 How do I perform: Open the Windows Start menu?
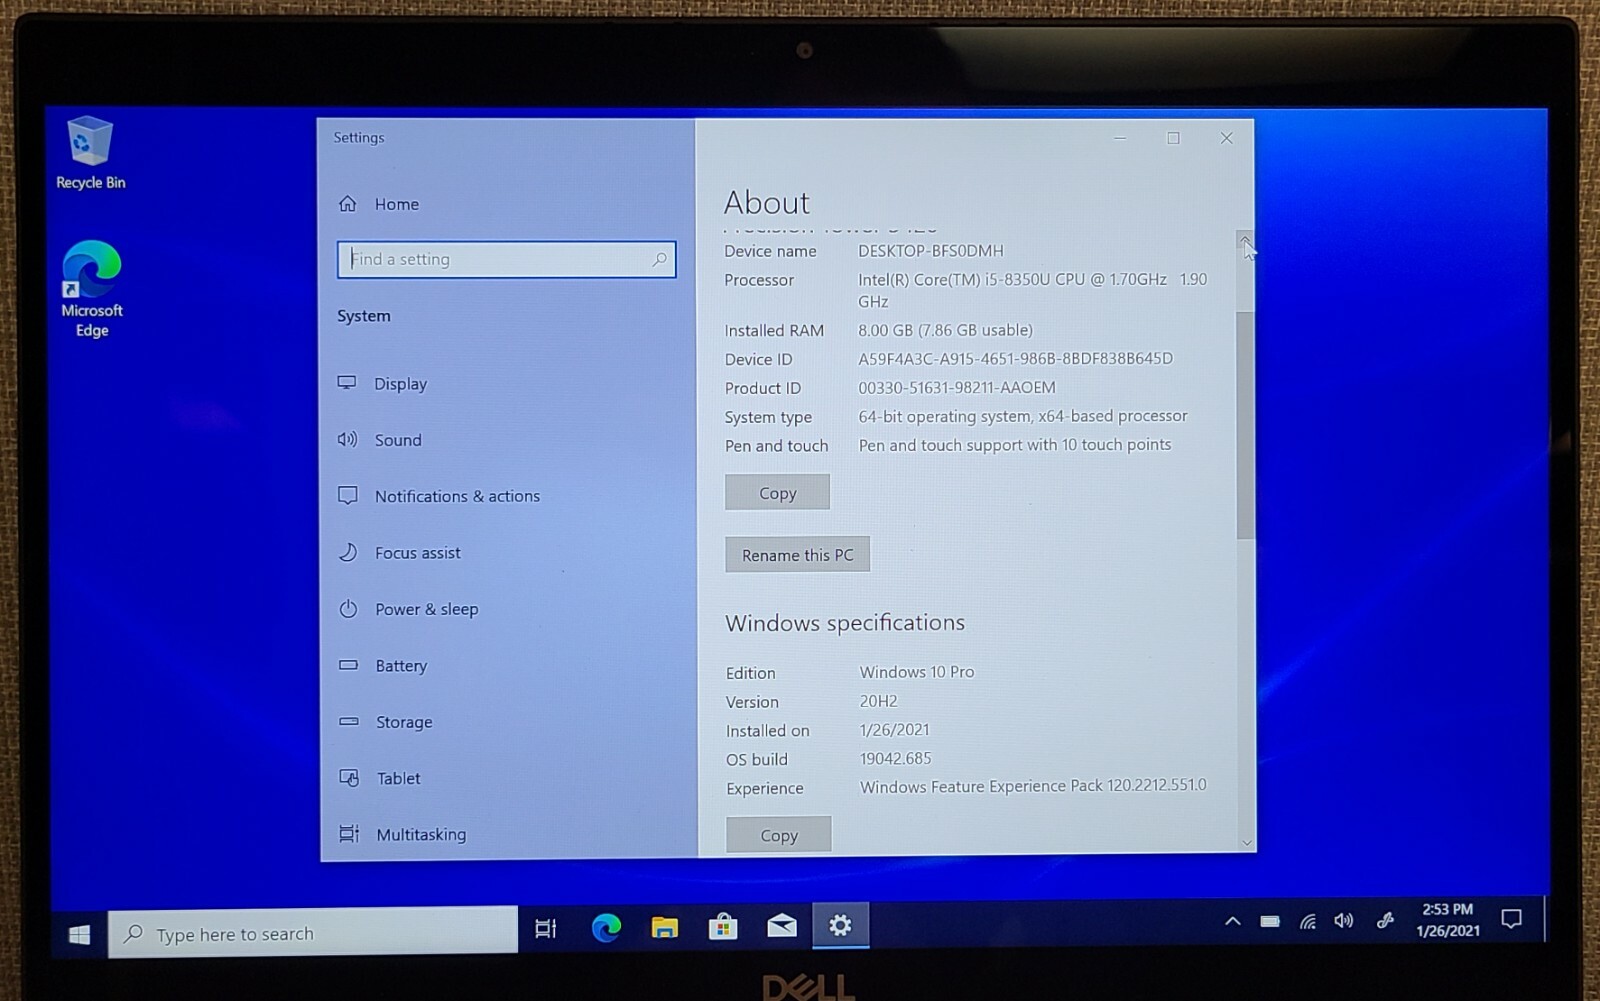tap(79, 934)
